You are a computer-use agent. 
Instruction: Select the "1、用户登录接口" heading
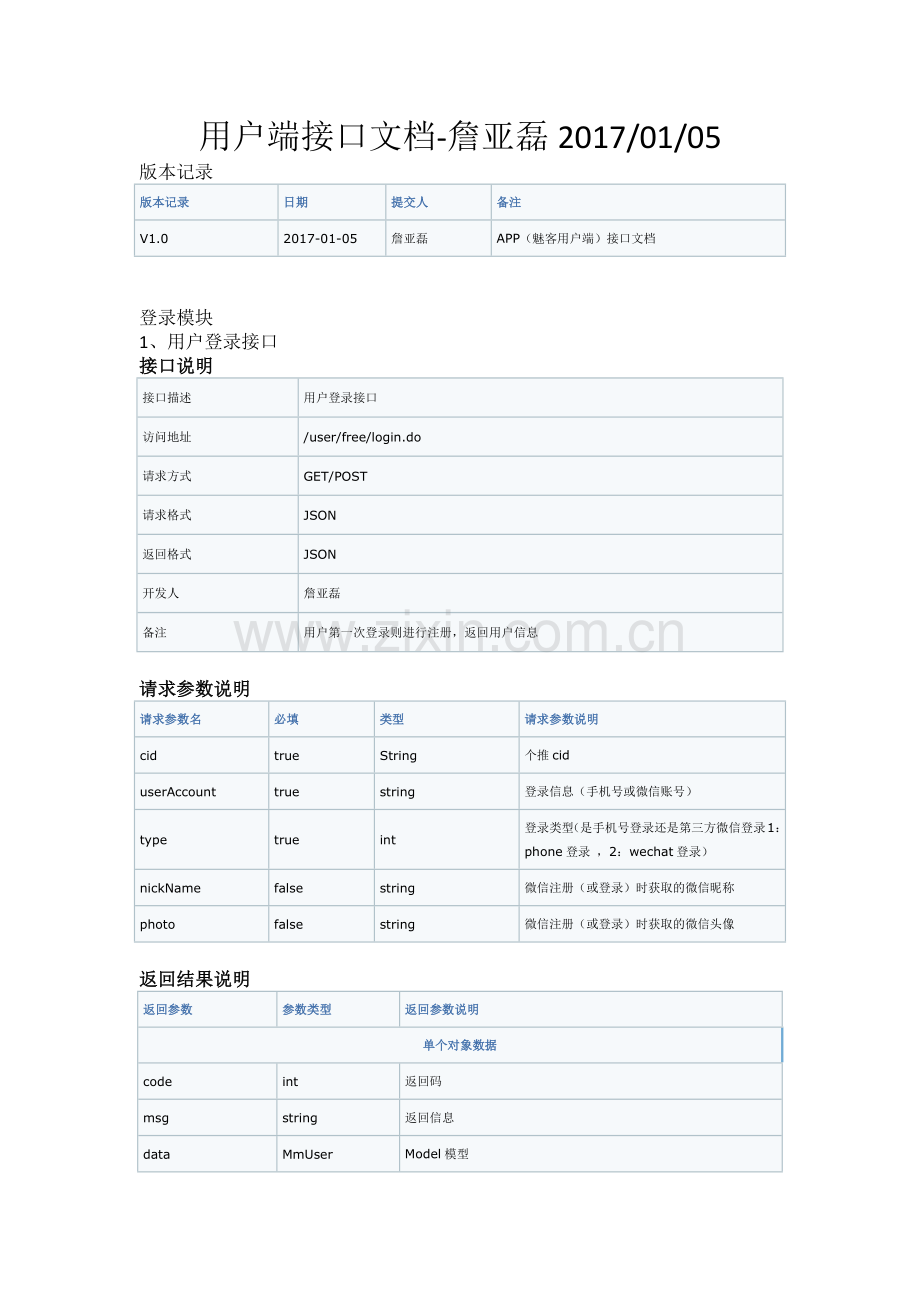coord(208,342)
